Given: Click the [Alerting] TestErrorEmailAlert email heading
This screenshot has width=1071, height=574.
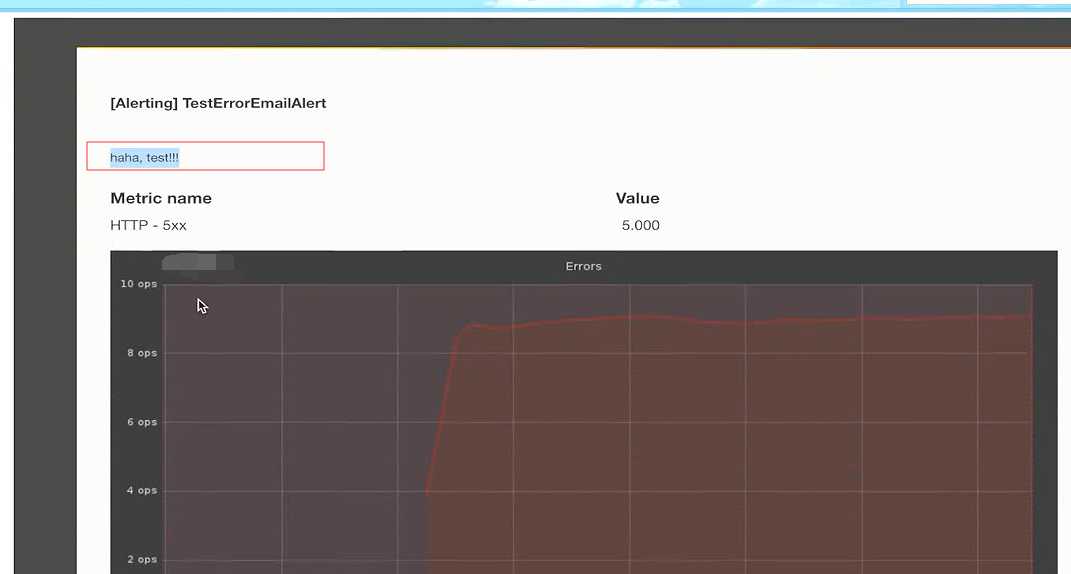Looking at the screenshot, I should [218, 103].
